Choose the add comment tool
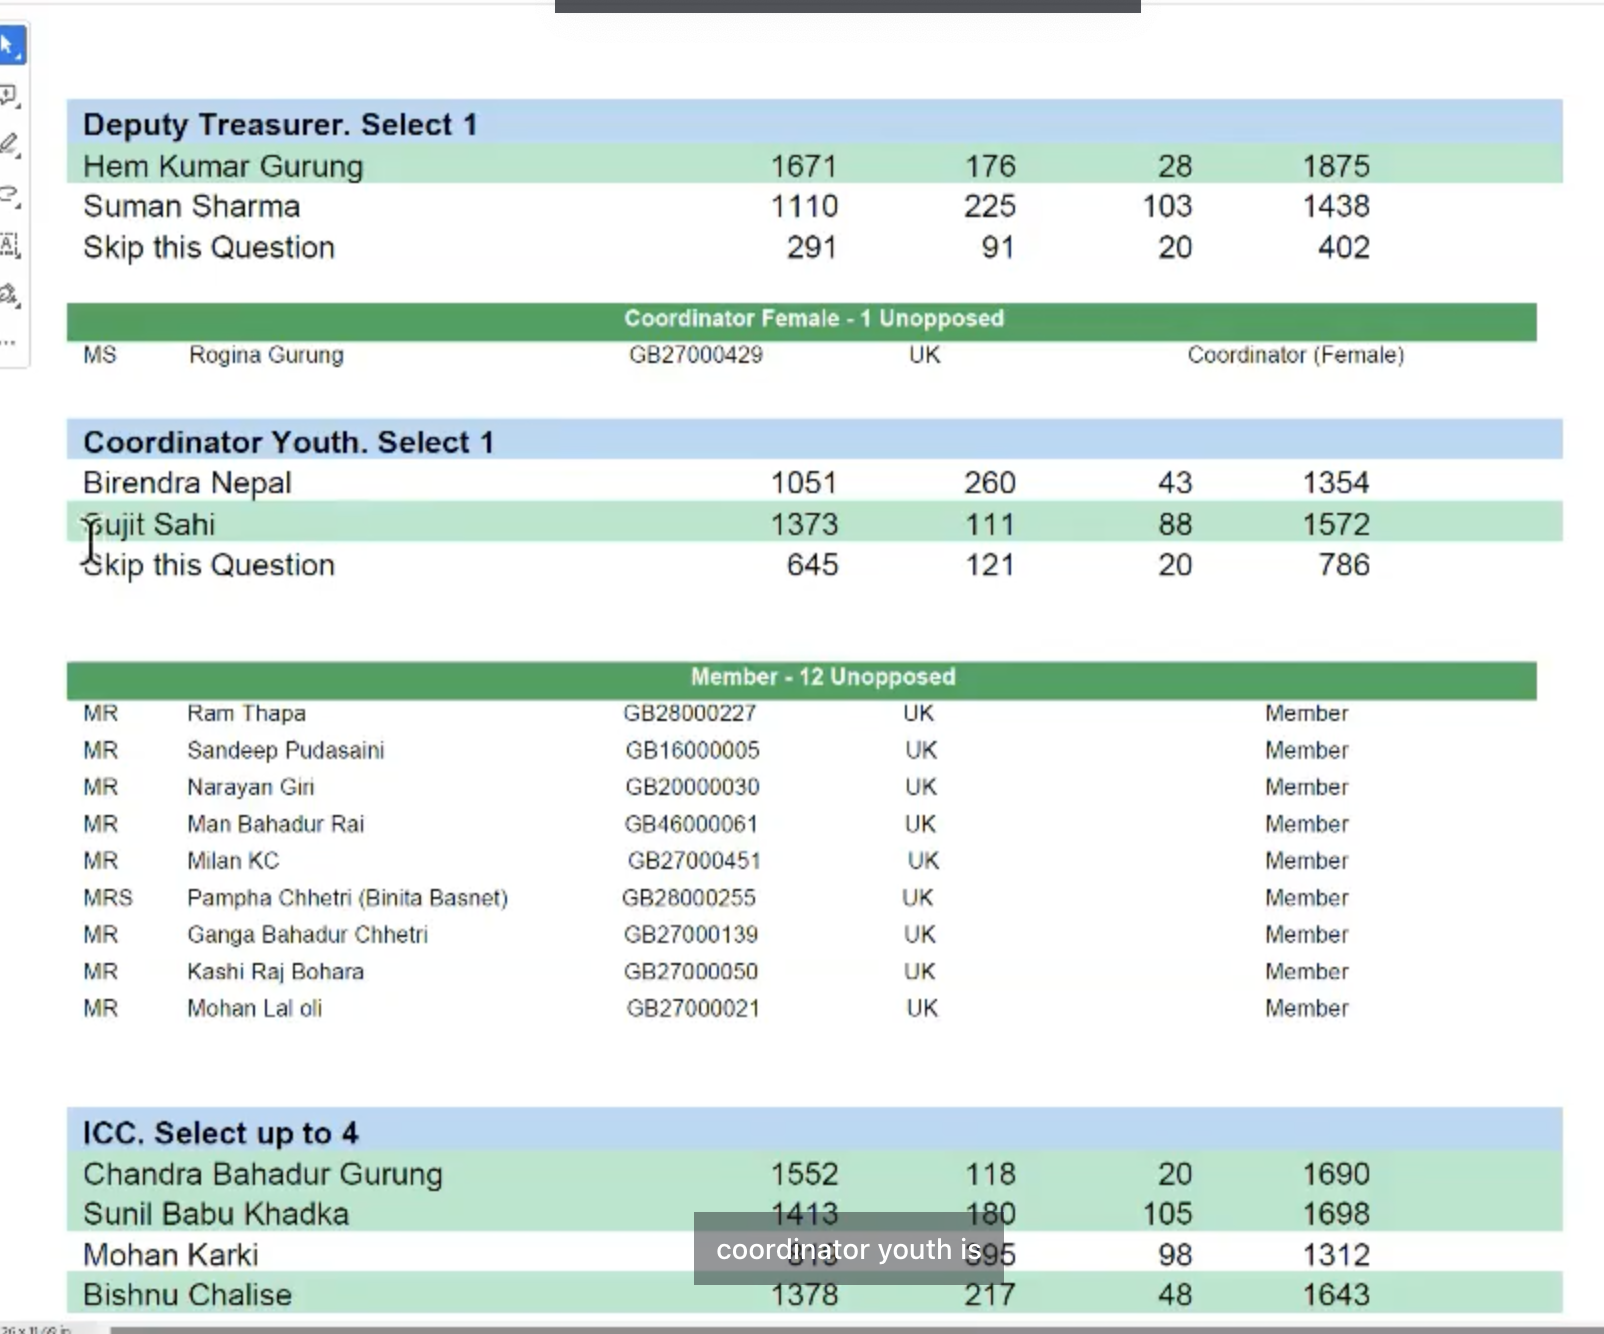Viewport: 1604px width, 1334px height. coord(10,96)
